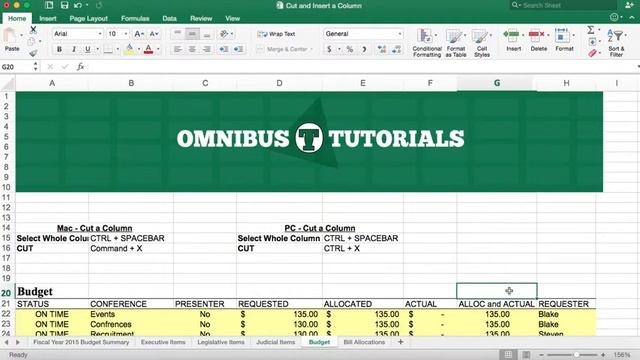640x360 pixels.
Task: Apply the percent style format
Action: (350, 49)
